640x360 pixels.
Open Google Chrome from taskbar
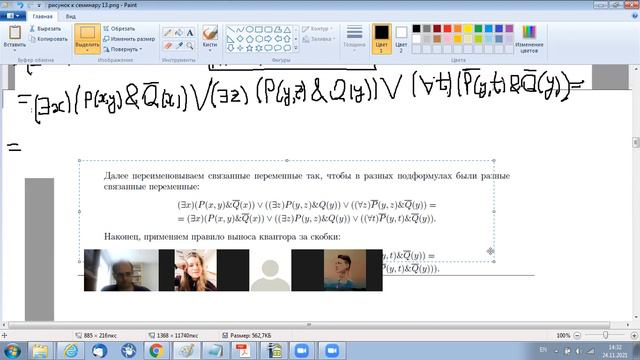[156, 351]
